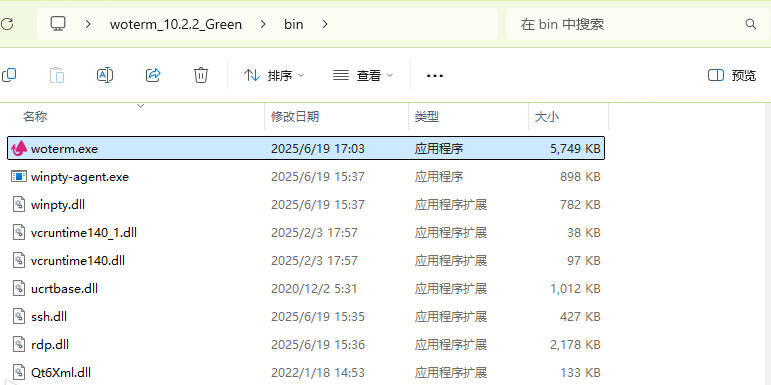Sort by the 类型 column header
771x385 pixels.
coord(427,117)
